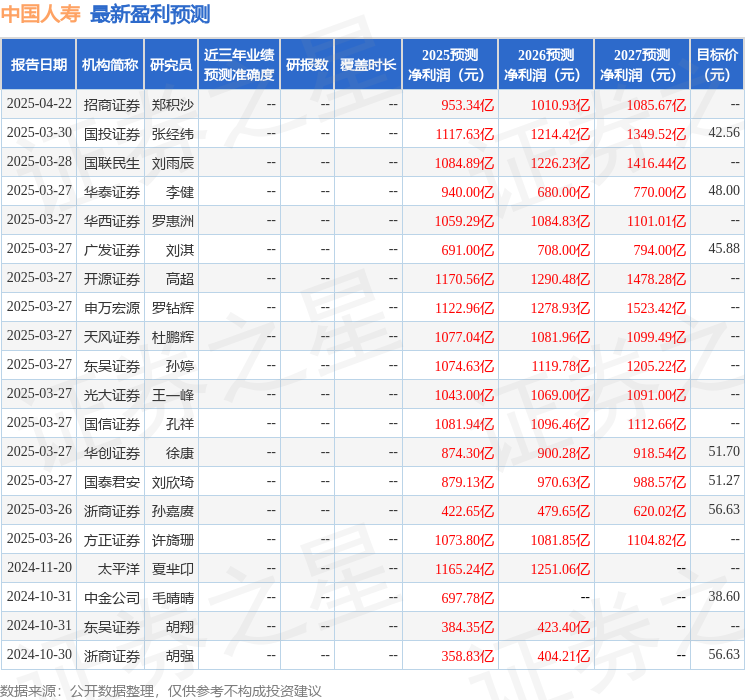Click the 358.83亿 profit value
Image resolution: width=745 pixels, height=700 pixels.
click(468, 656)
